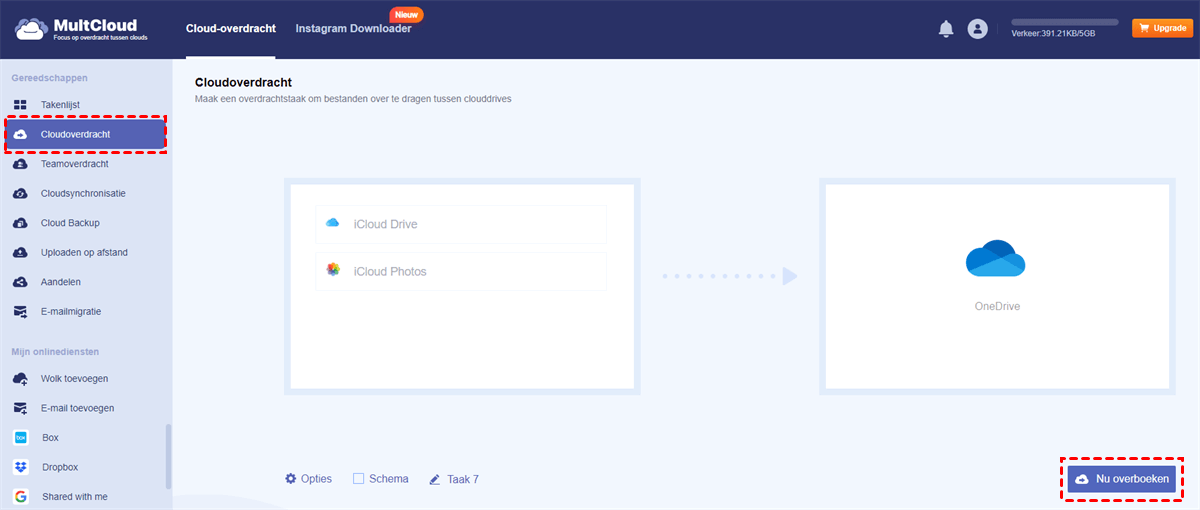Click the Nu overboeken button

point(1121,479)
